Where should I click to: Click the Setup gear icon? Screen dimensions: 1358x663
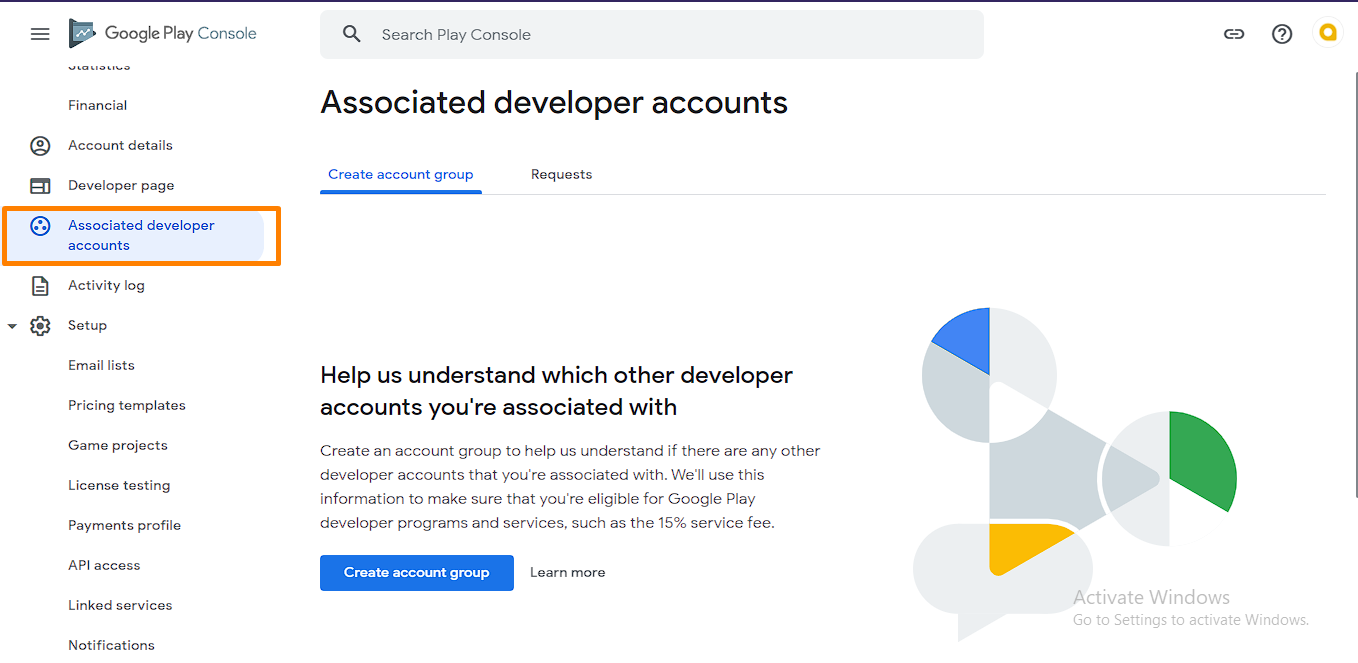tap(40, 326)
